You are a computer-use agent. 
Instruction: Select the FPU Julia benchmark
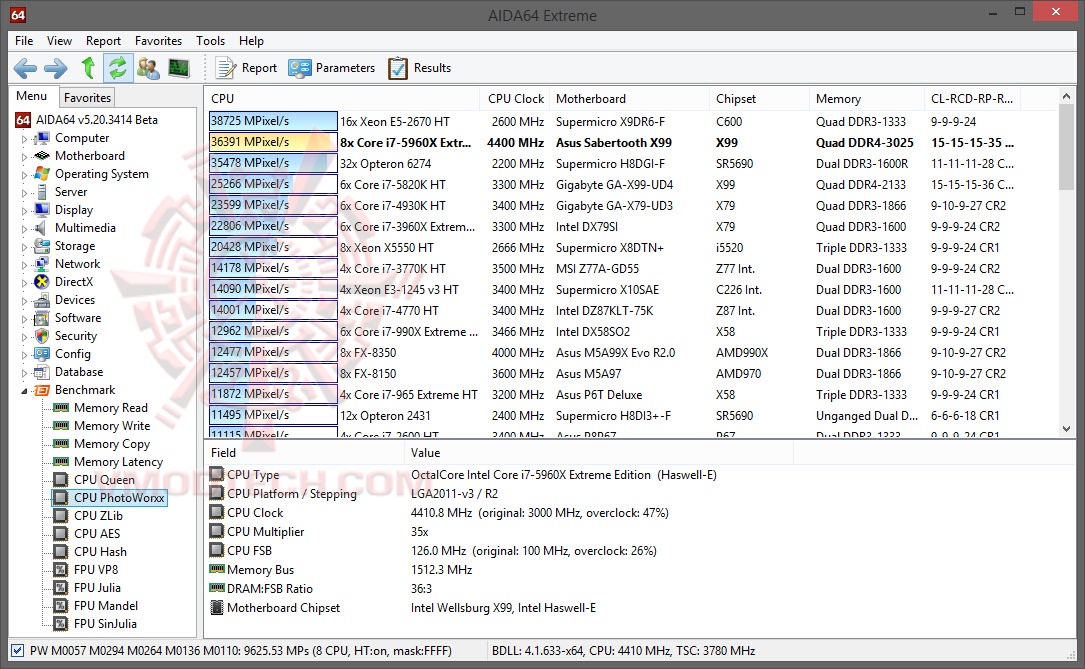coord(98,588)
